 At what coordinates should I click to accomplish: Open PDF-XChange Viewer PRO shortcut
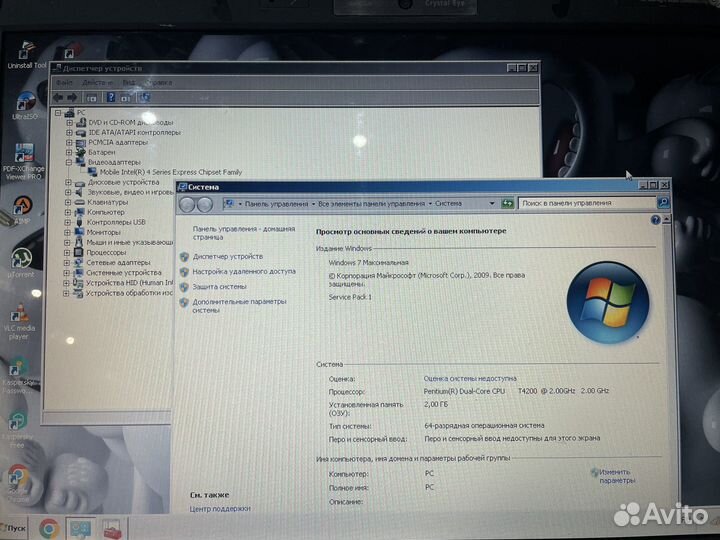(x=24, y=162)
